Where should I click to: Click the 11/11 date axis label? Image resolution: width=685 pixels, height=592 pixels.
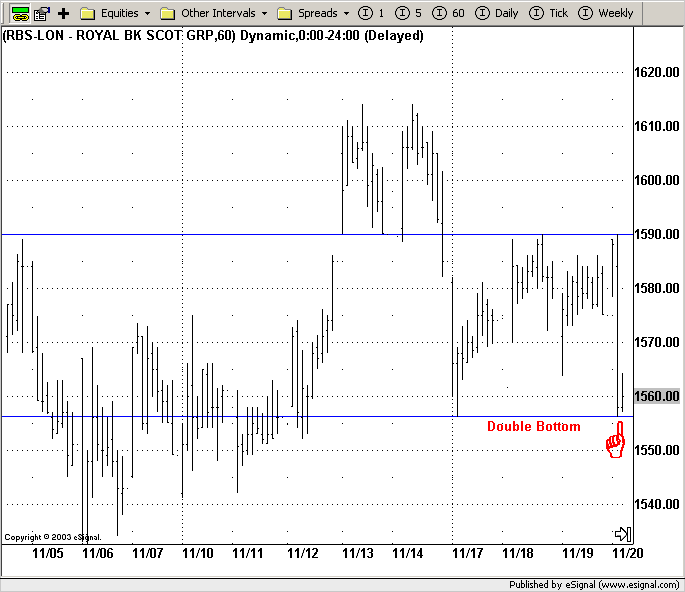pos(248,554)
